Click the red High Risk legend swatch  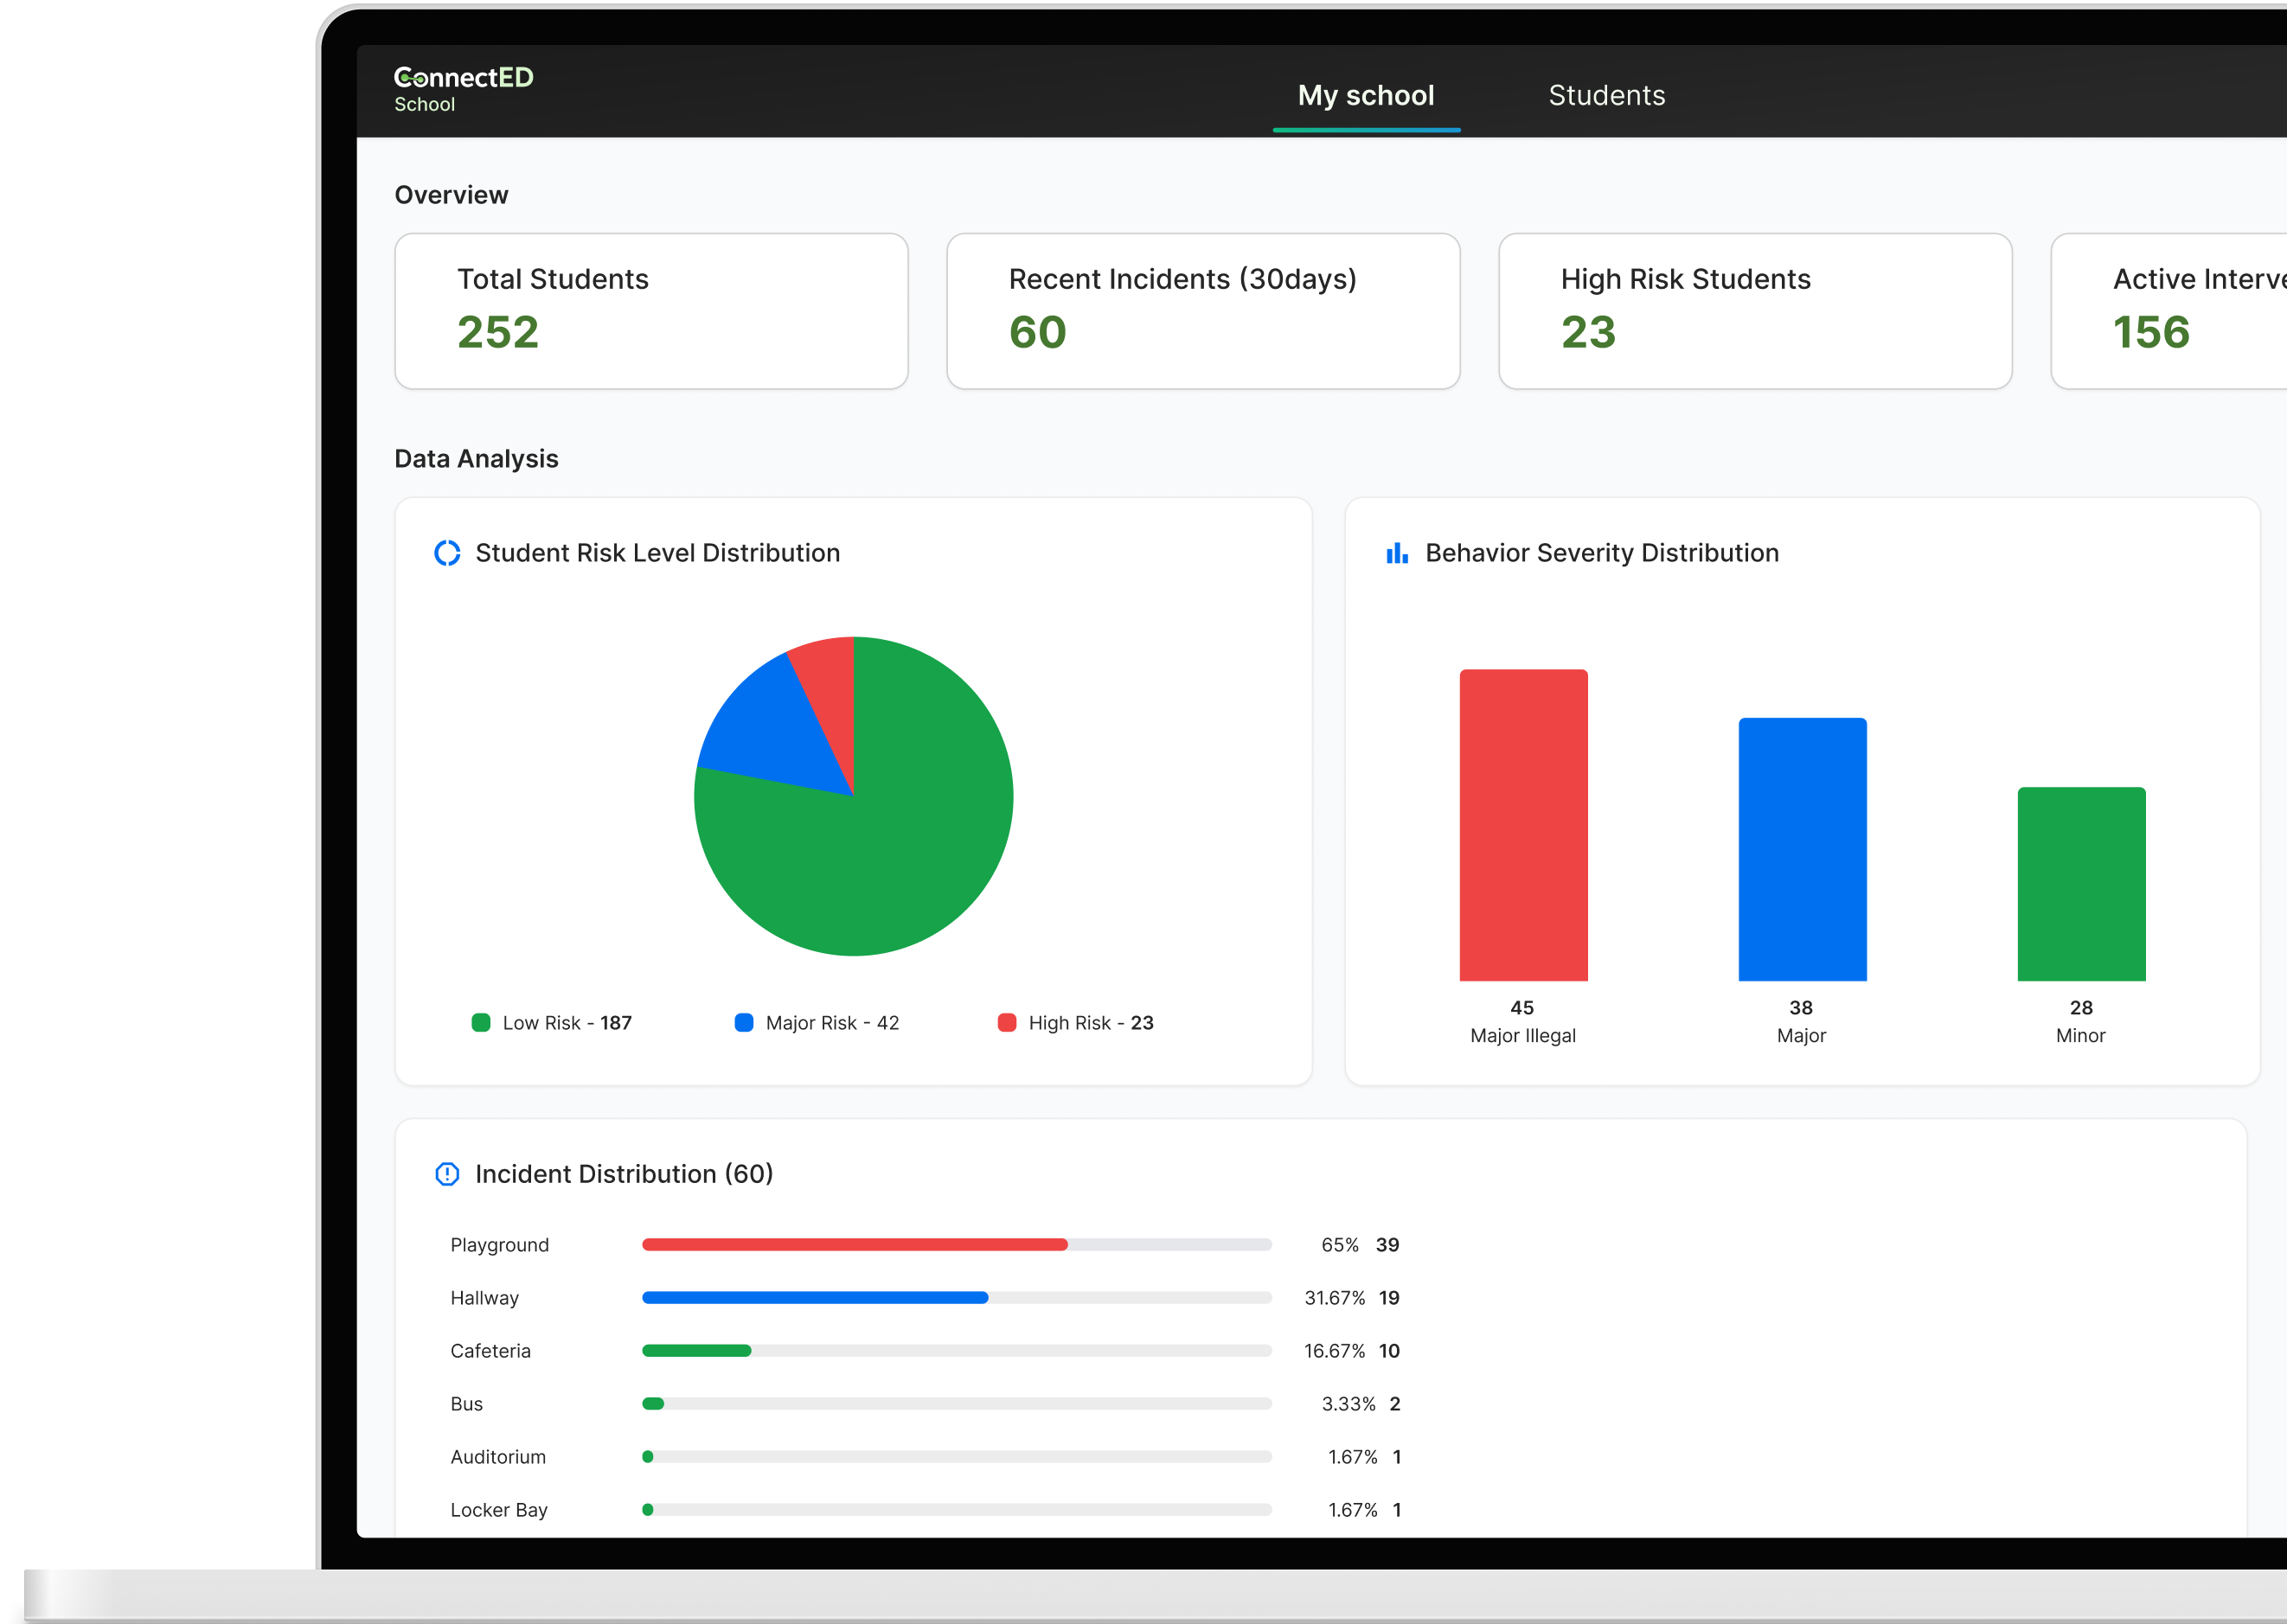1006,1022
